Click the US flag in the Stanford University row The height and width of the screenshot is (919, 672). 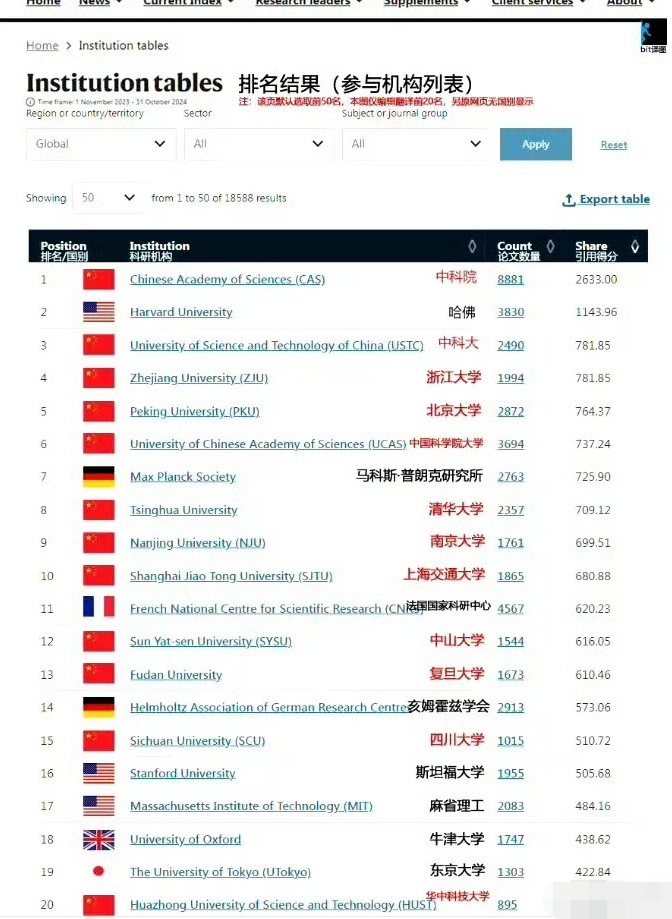click(x=98, y=774)
